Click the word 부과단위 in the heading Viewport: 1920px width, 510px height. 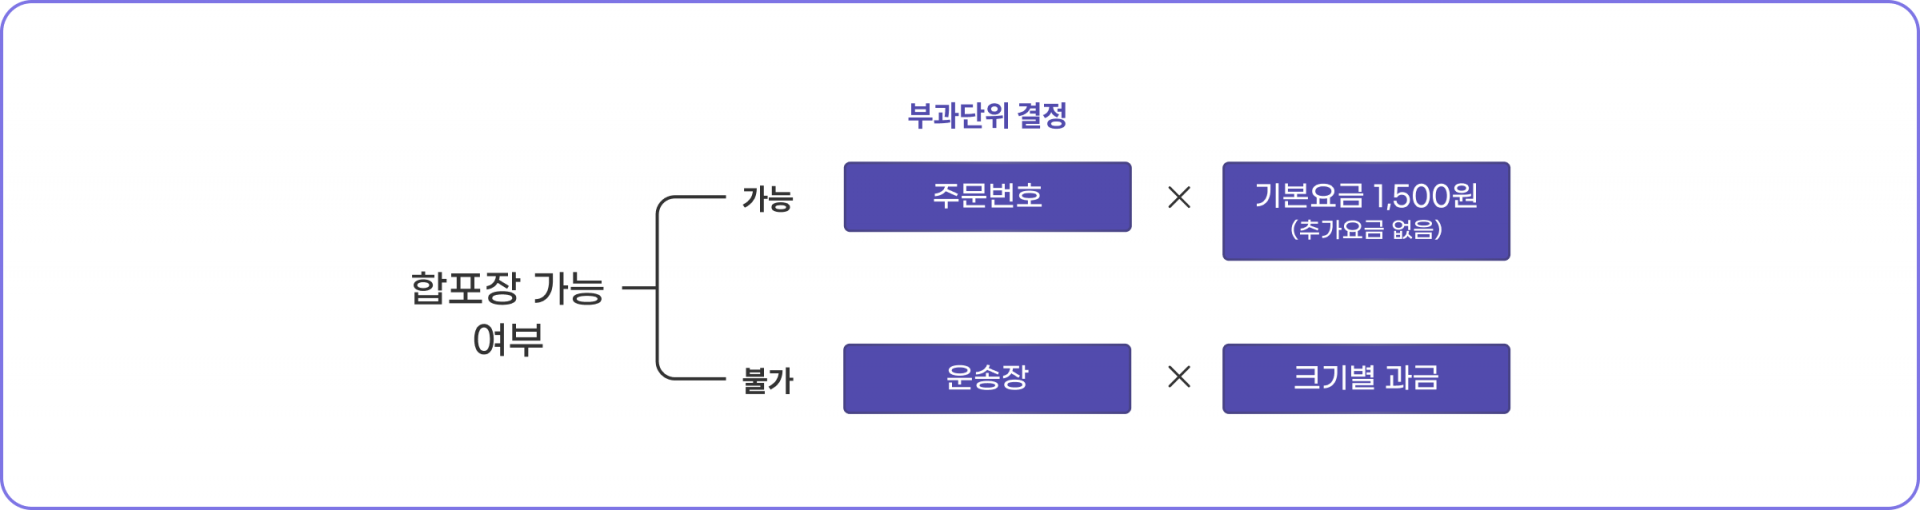tap(958, 115)
